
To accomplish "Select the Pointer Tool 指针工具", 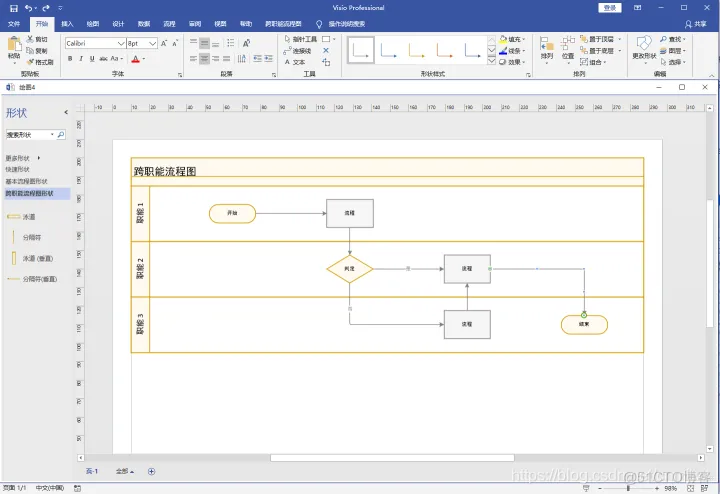I will [301, 39].
